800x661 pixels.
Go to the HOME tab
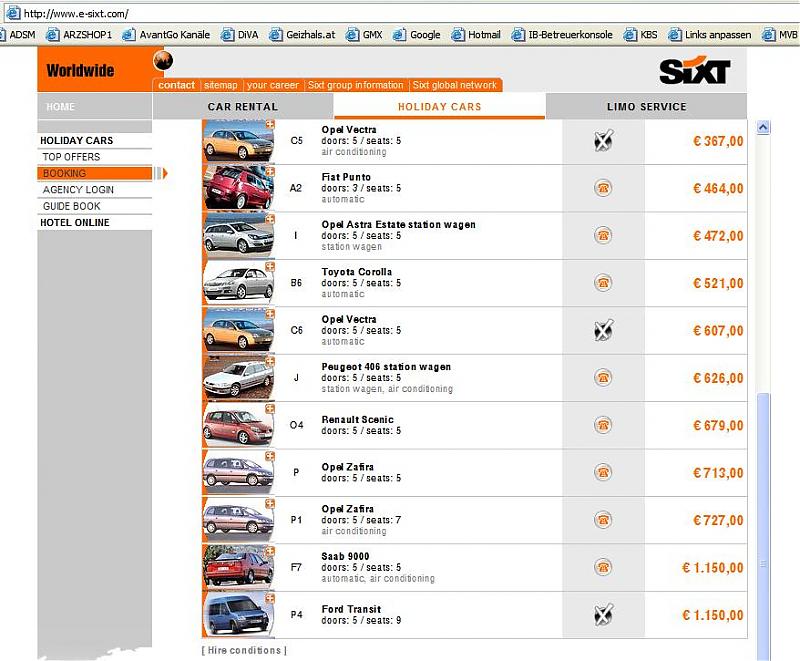pos(94,107)
